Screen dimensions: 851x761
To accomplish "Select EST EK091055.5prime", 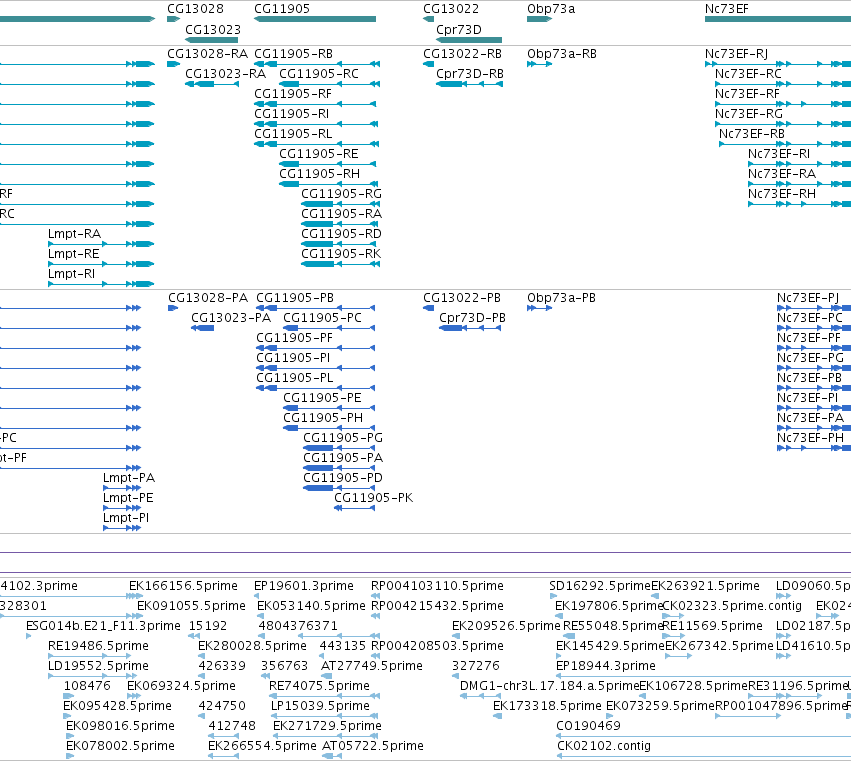I will (192, 606).
